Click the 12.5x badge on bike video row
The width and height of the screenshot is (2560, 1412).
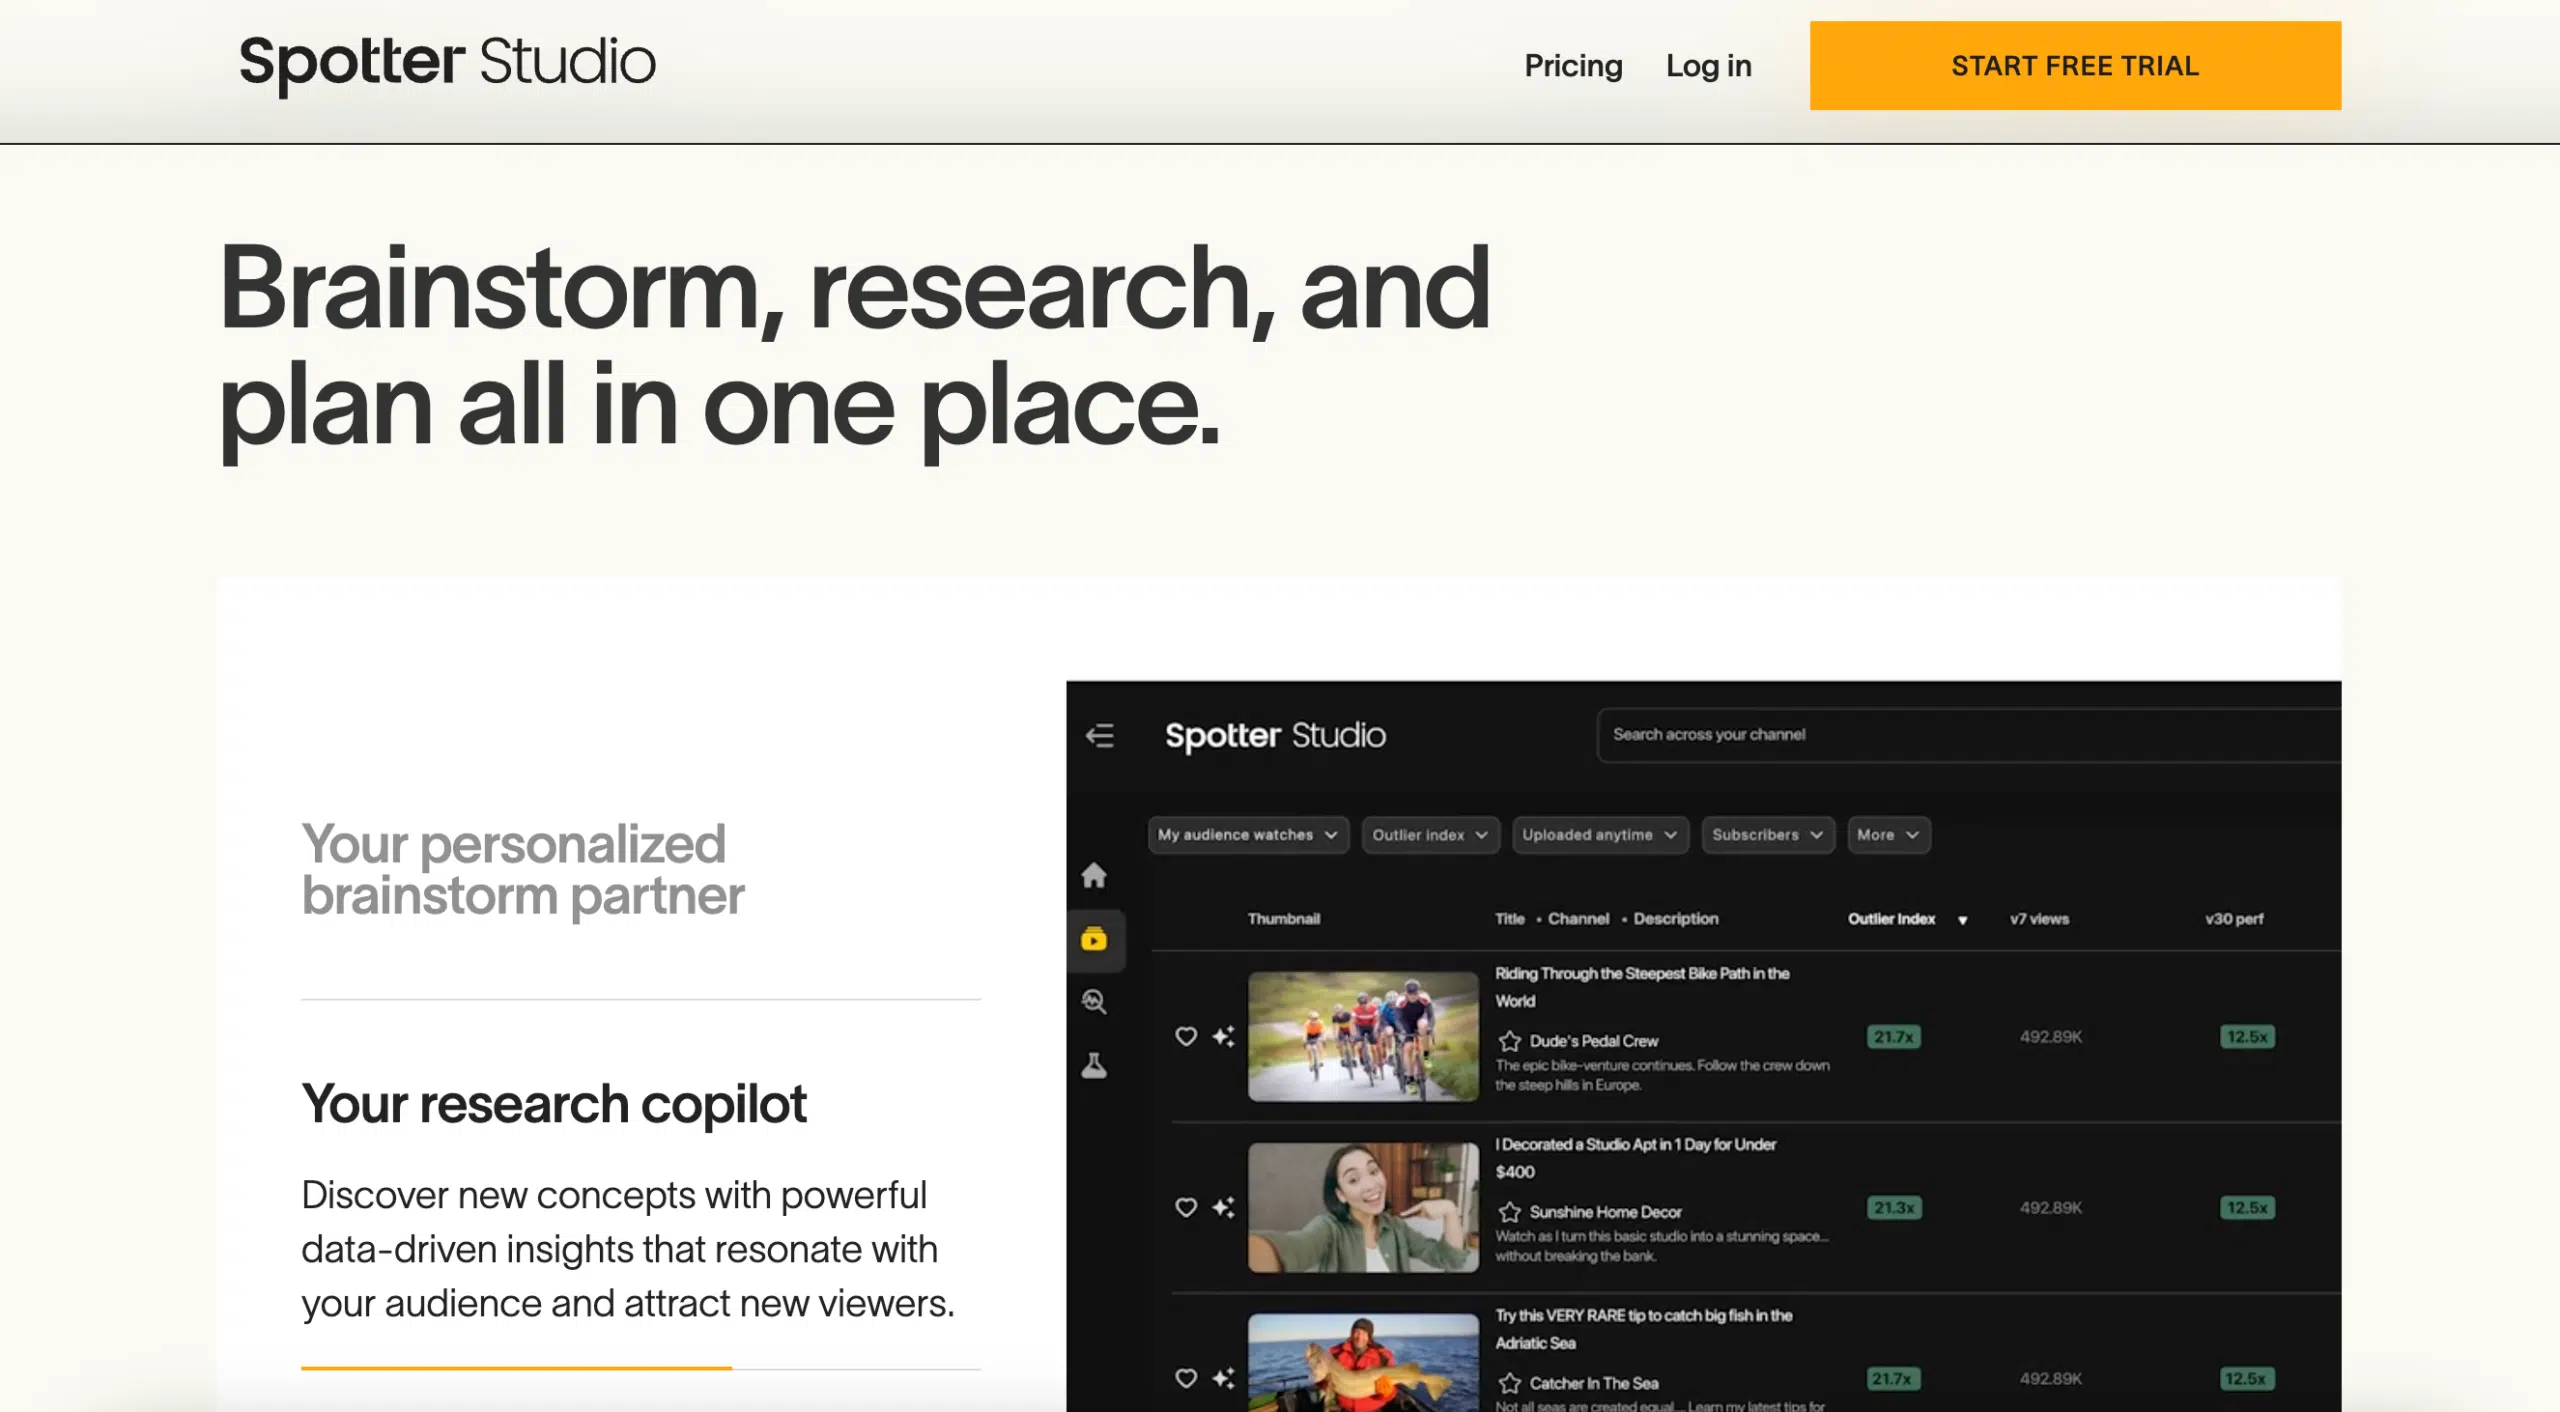point(2247,1037)
